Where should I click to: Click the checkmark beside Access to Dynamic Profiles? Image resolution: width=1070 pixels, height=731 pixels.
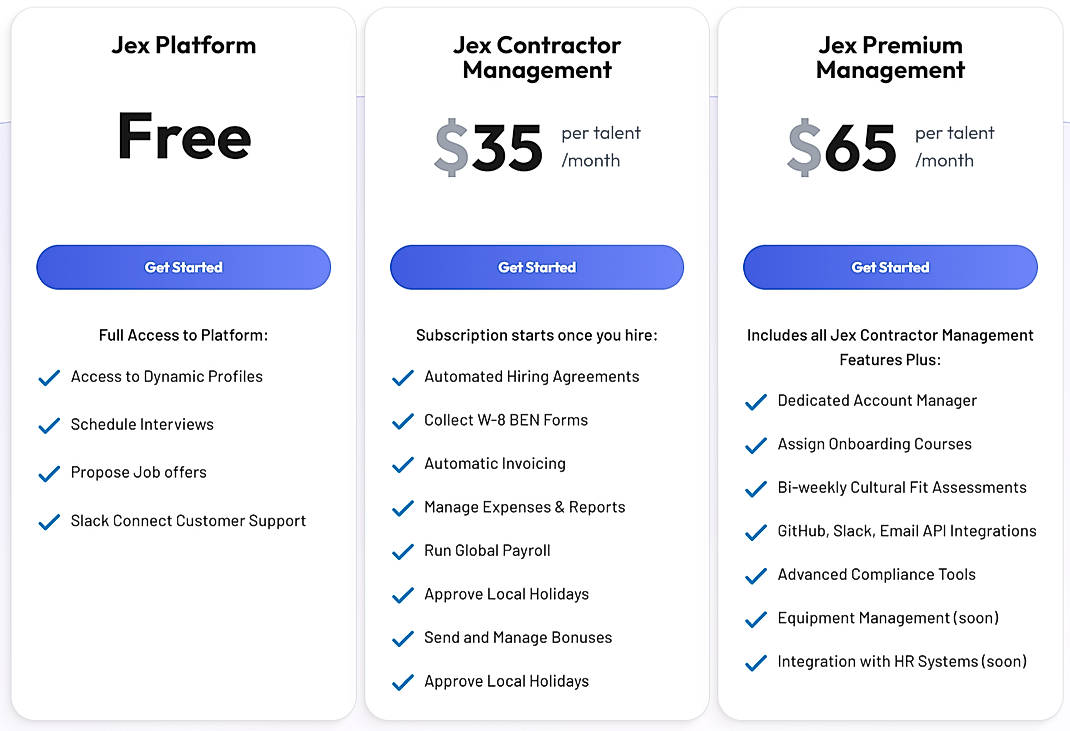coord(50,378)
